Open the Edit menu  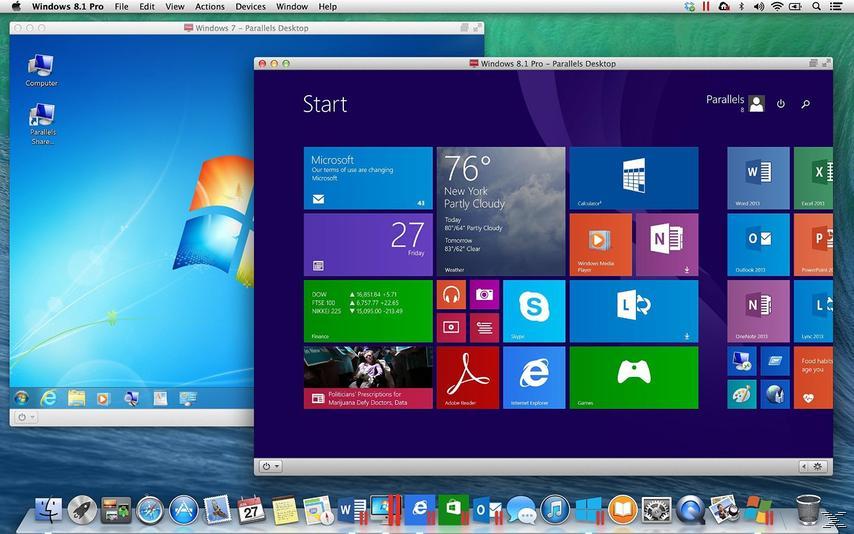[x=147, y=7]
